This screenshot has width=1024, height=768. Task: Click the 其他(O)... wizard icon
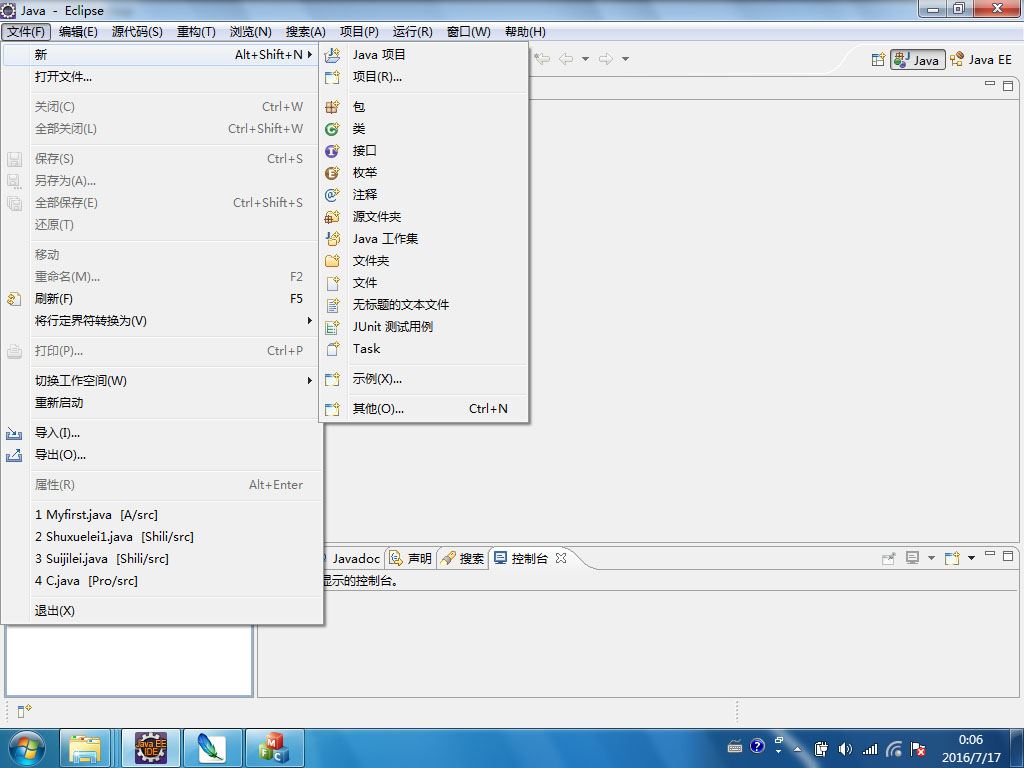click(x=332, y=409)
